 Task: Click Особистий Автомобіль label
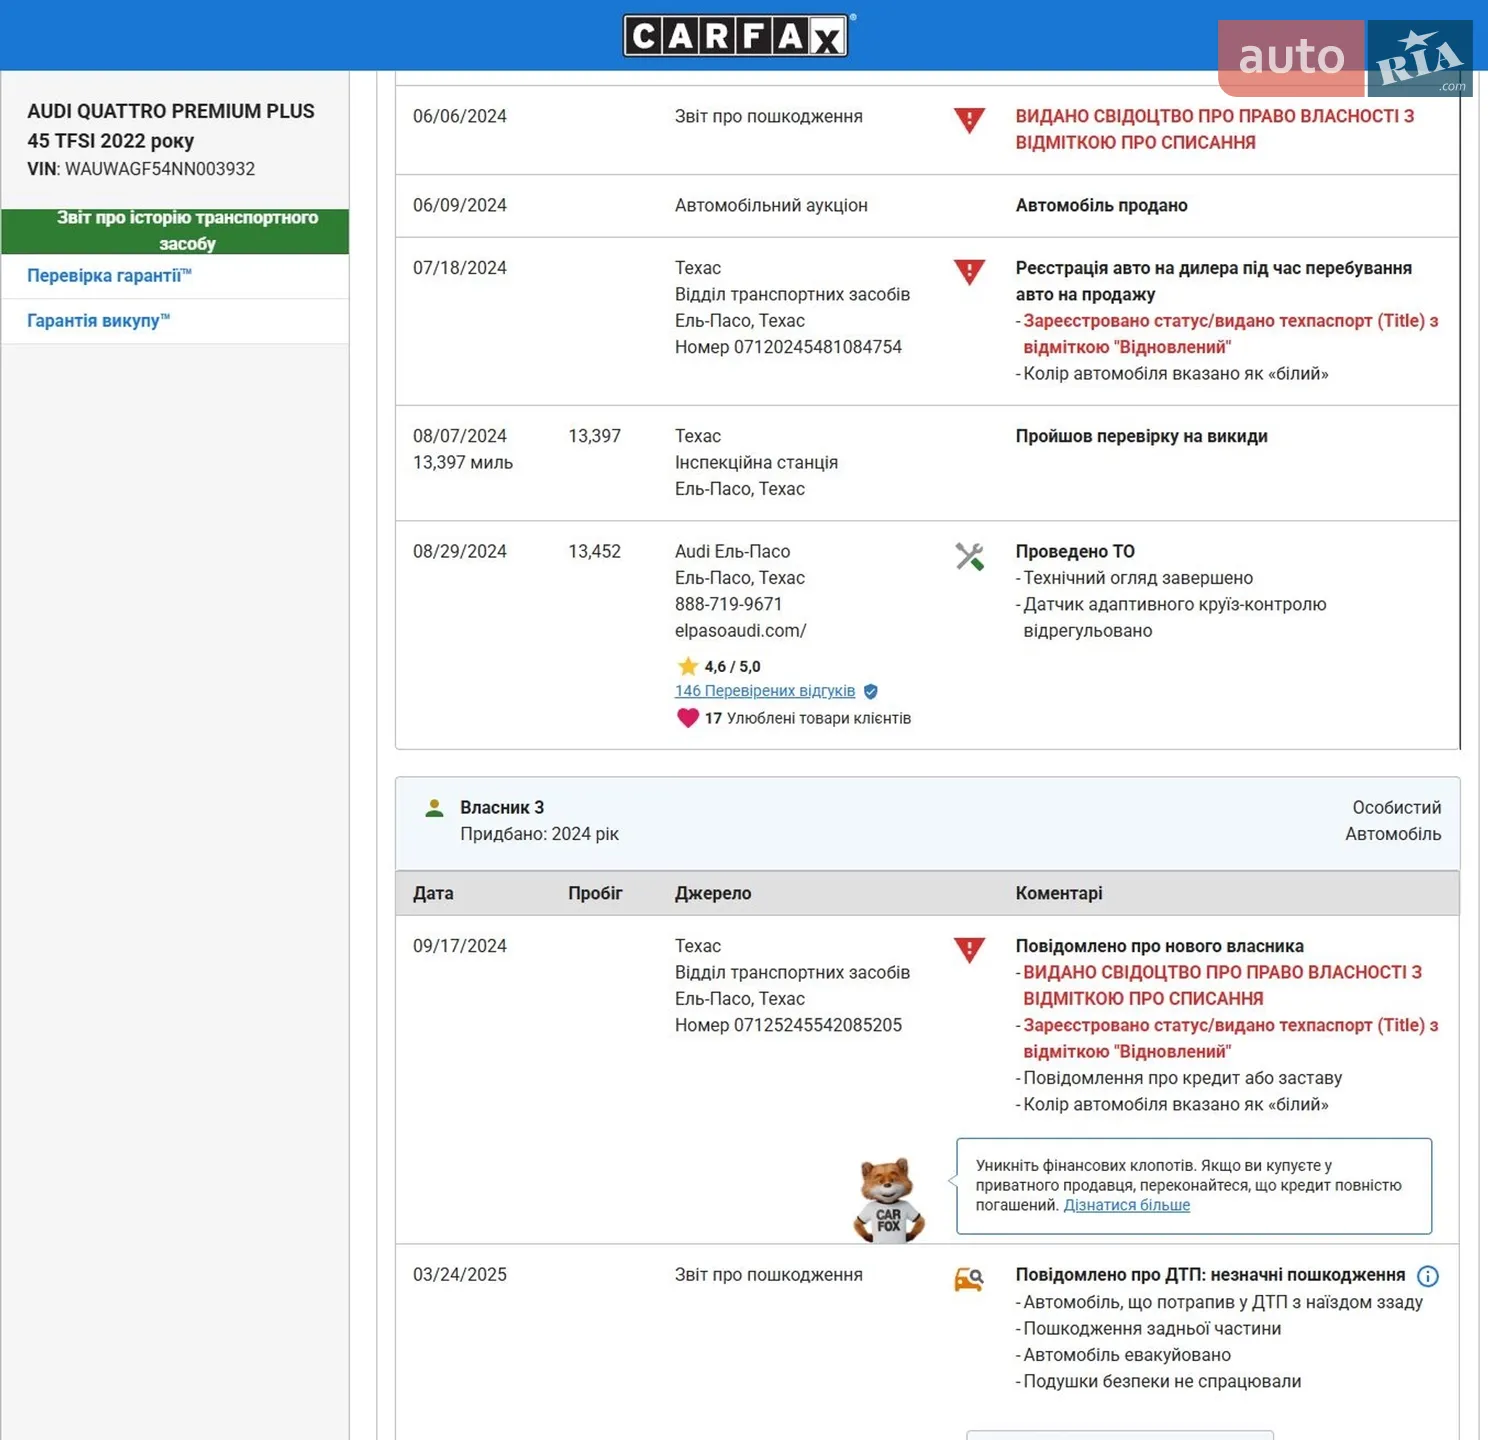click(x=1393, y=820)
